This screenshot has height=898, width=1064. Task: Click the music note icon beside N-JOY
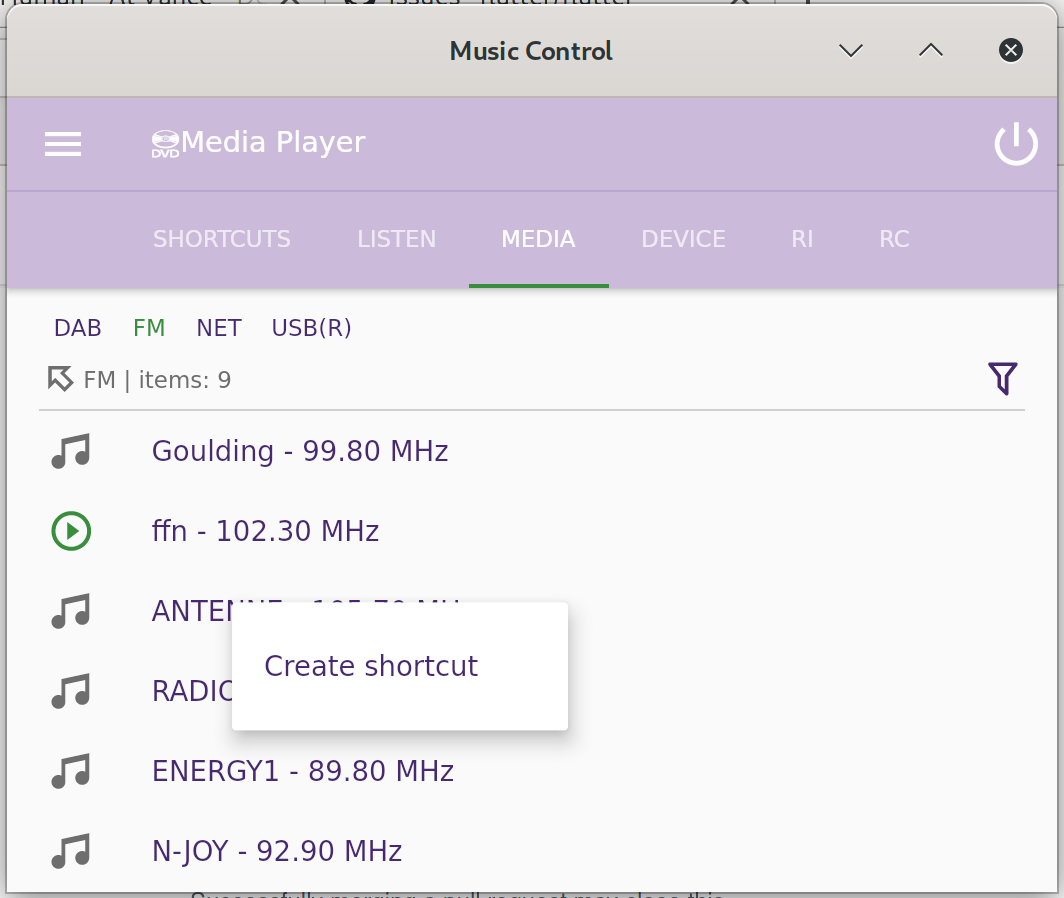pos(70,851)
